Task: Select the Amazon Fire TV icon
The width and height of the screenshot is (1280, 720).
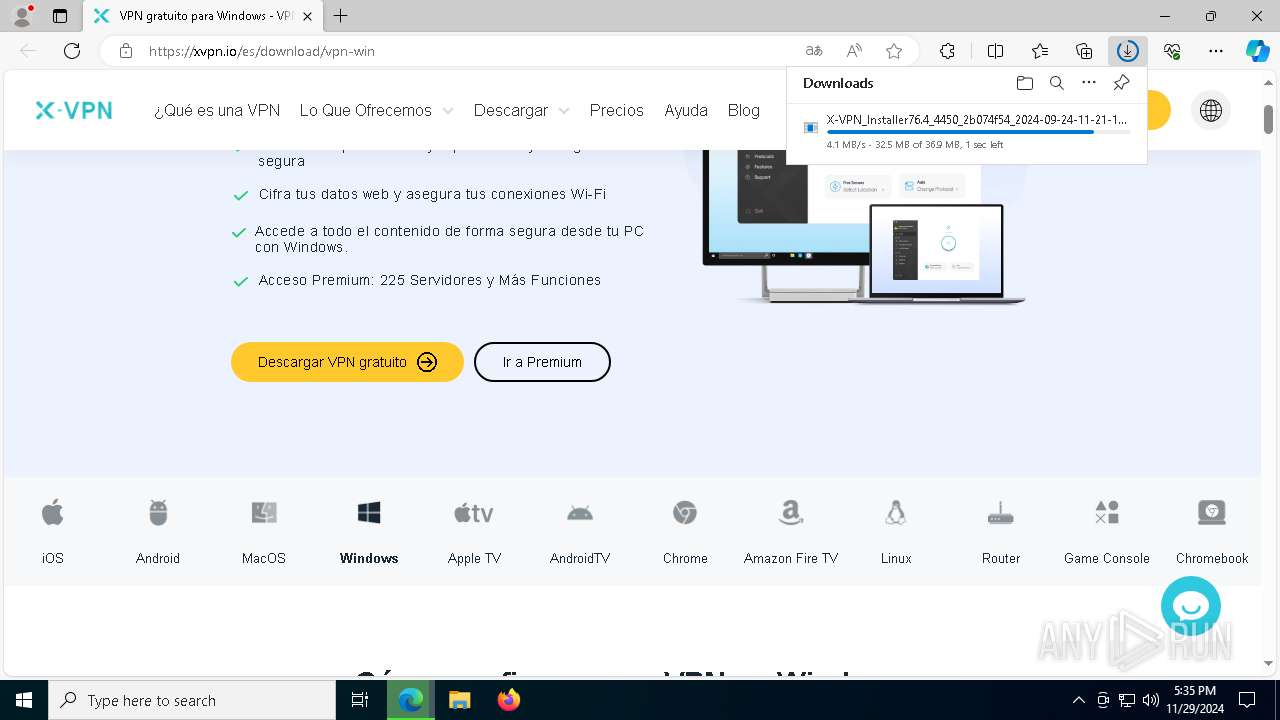Action: click(x=791, y=514)
